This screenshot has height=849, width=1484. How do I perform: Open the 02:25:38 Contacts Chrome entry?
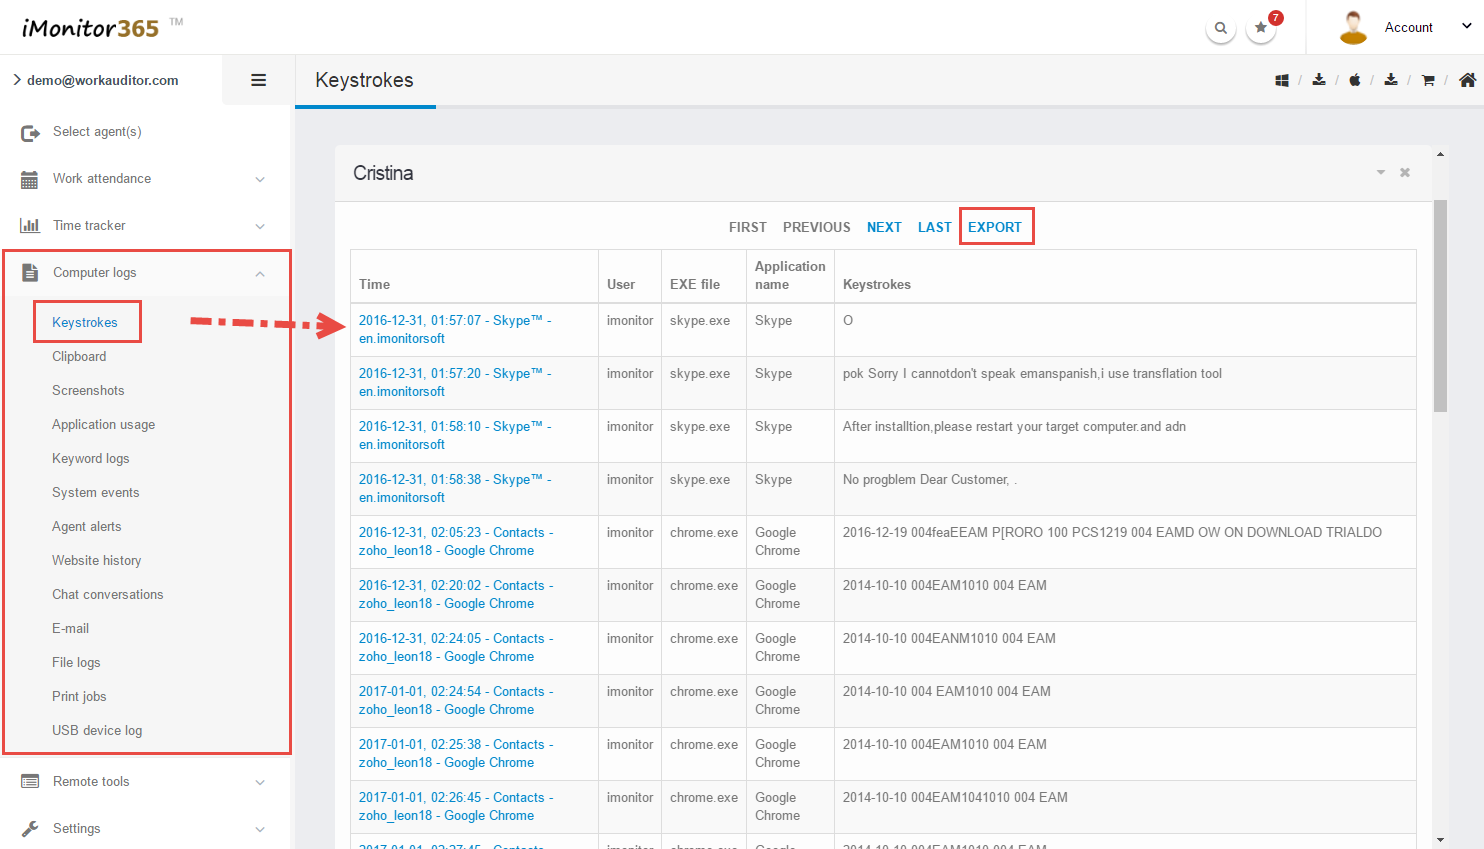click(x=456, y=754)
